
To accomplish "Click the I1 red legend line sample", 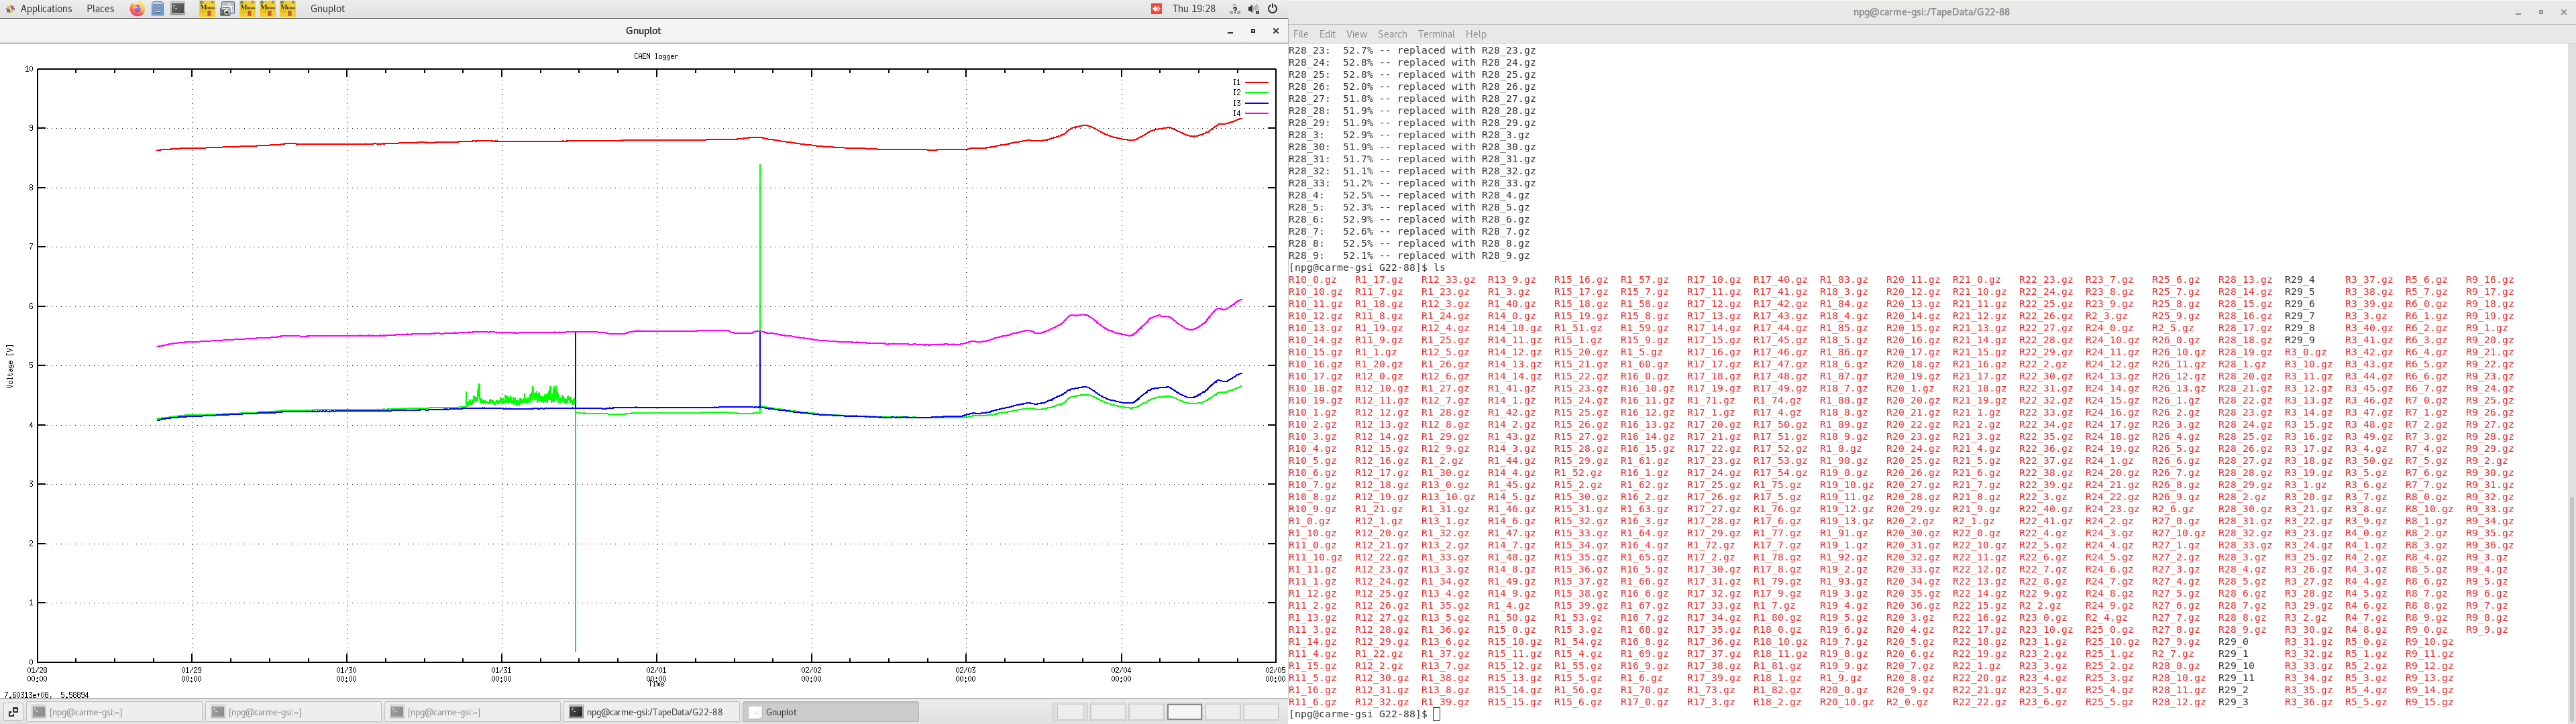I will tap(1257, 82).
